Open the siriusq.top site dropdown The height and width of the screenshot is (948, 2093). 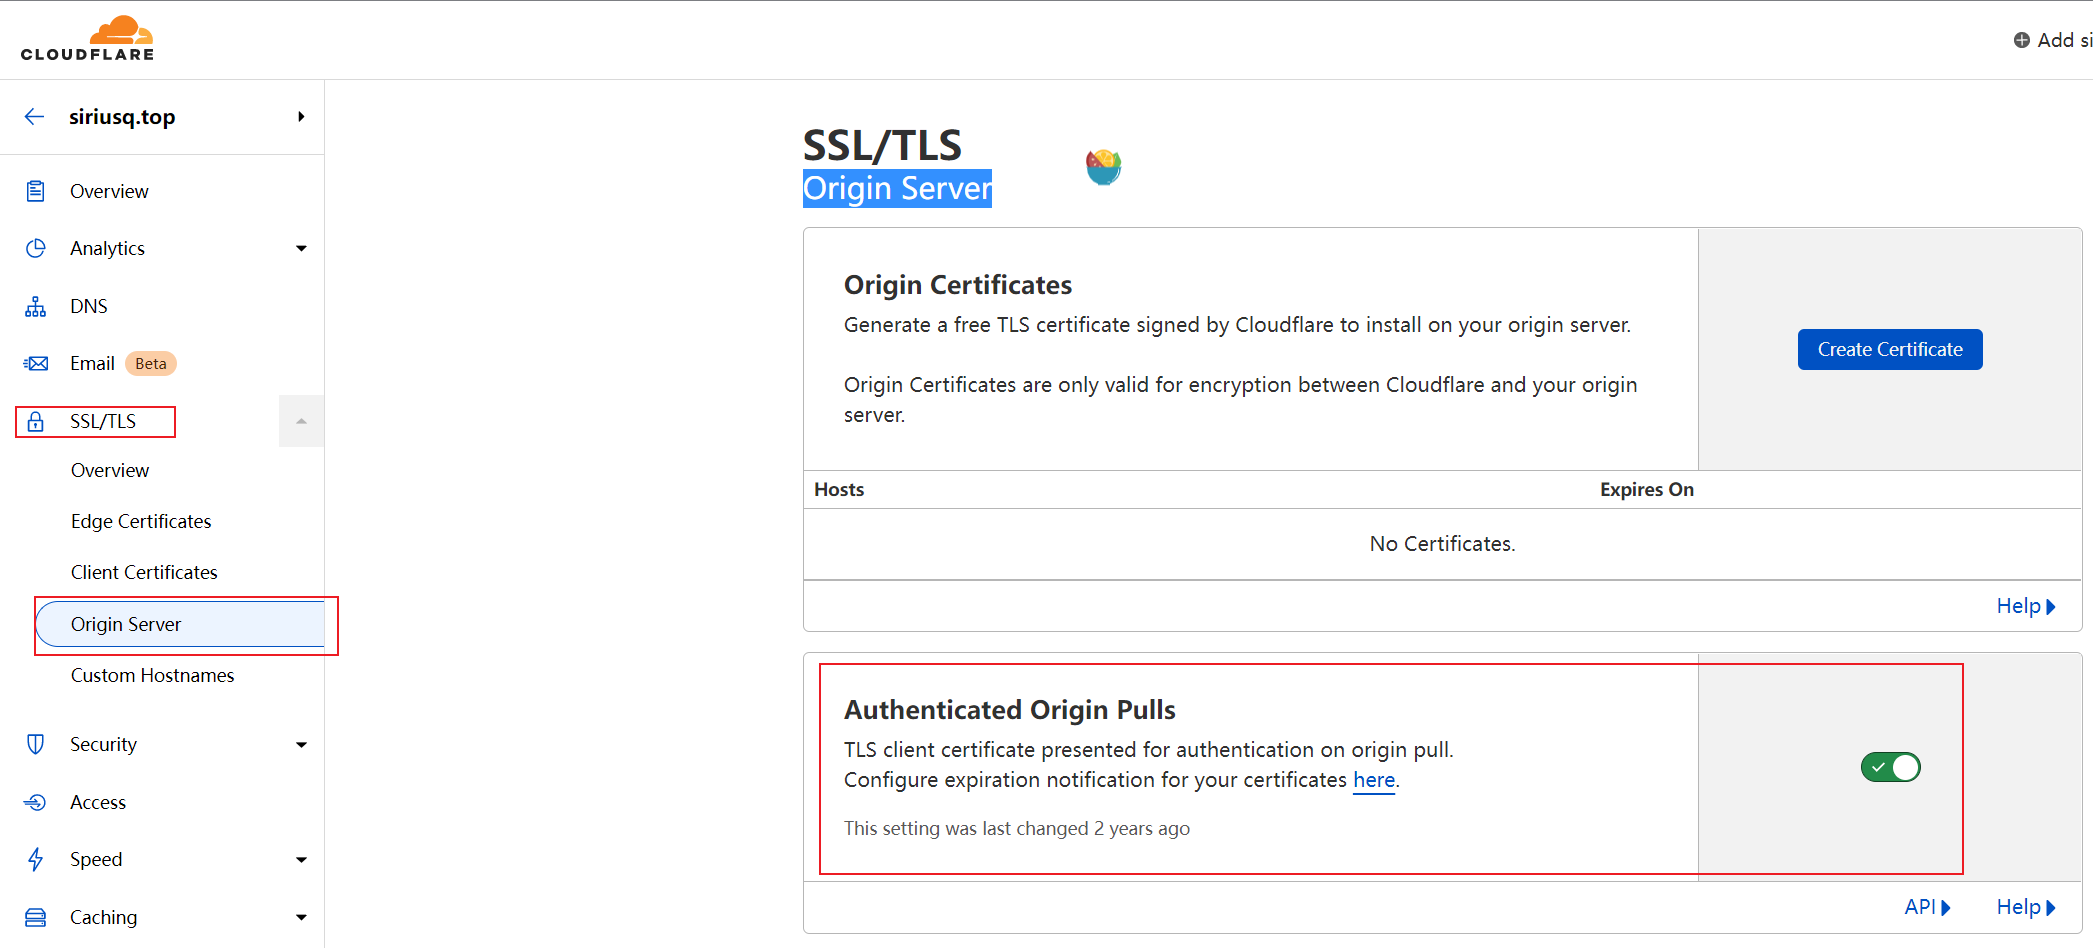tap(301, 117)
